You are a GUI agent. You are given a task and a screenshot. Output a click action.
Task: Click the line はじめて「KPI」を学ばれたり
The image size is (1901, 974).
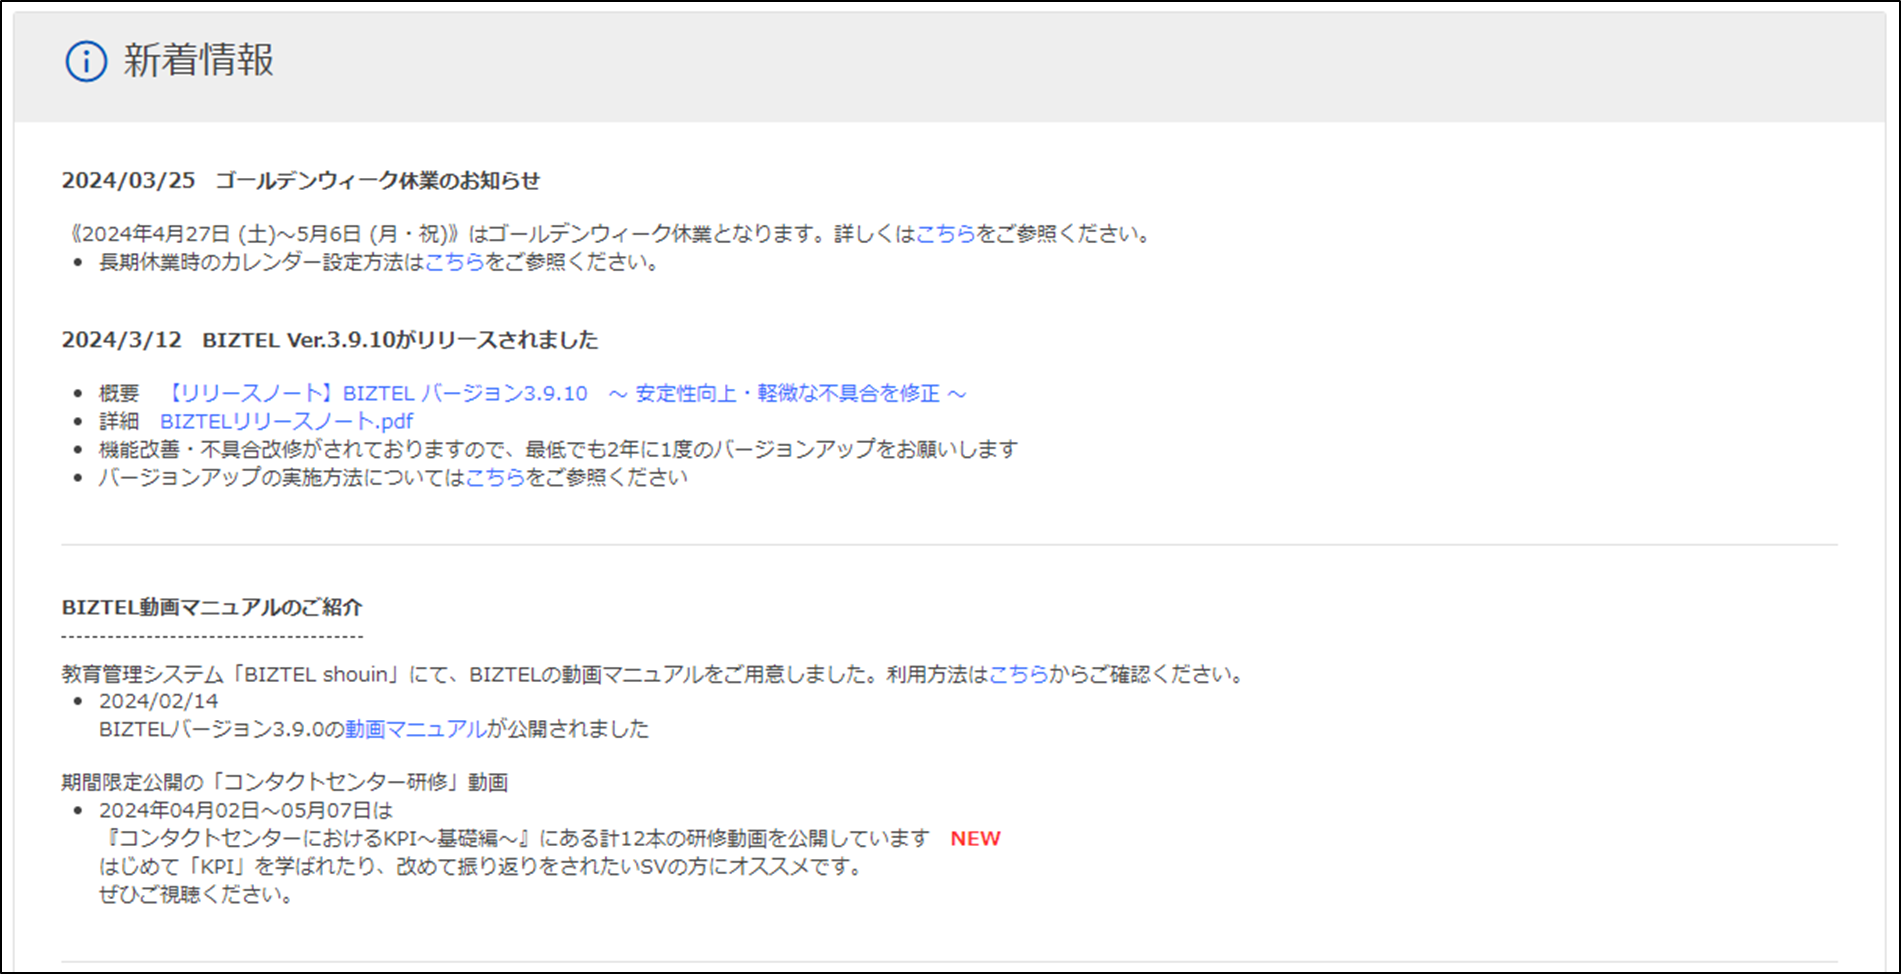click(483, 866)
